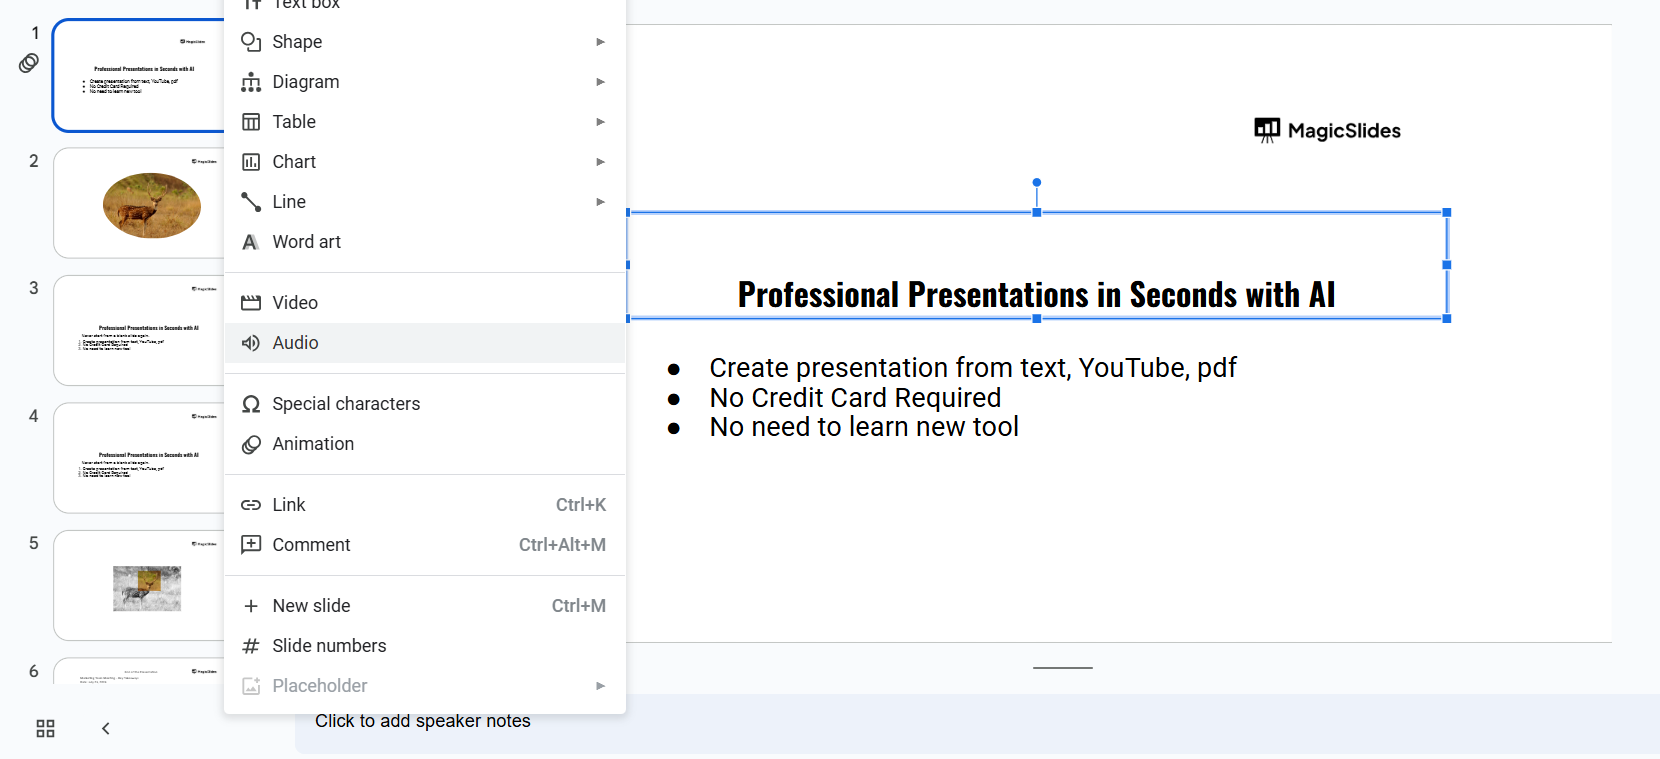1660x759 pixels.
Task: Expand the Chart submenu arrow
Action: click(600, 162)
